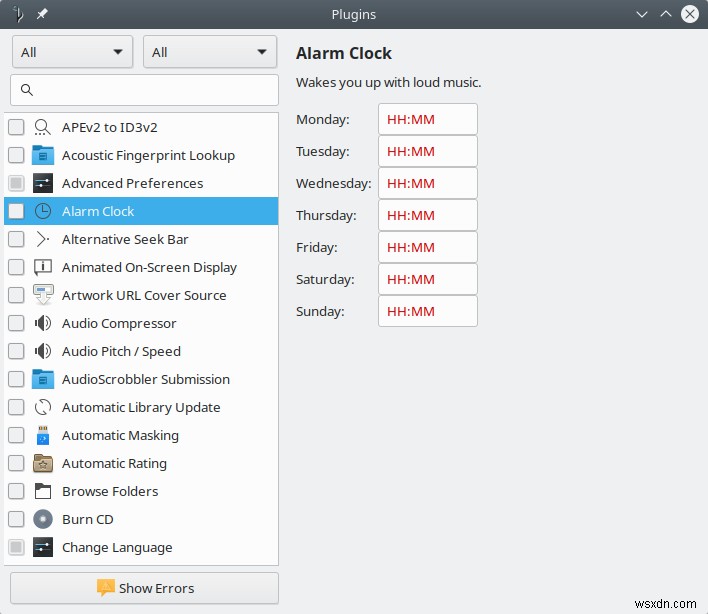Click the Sunday alarm time field
This screenshot has width=708, height=614.
[427, 311]
